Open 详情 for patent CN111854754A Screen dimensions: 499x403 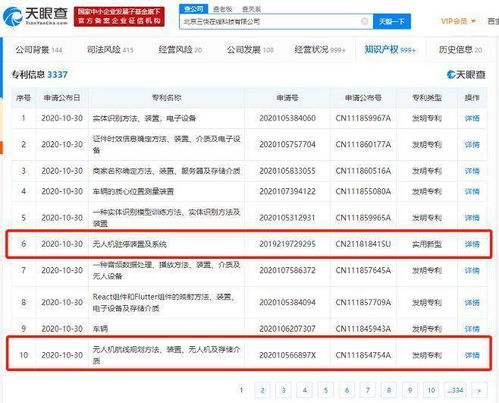[472, 355]
